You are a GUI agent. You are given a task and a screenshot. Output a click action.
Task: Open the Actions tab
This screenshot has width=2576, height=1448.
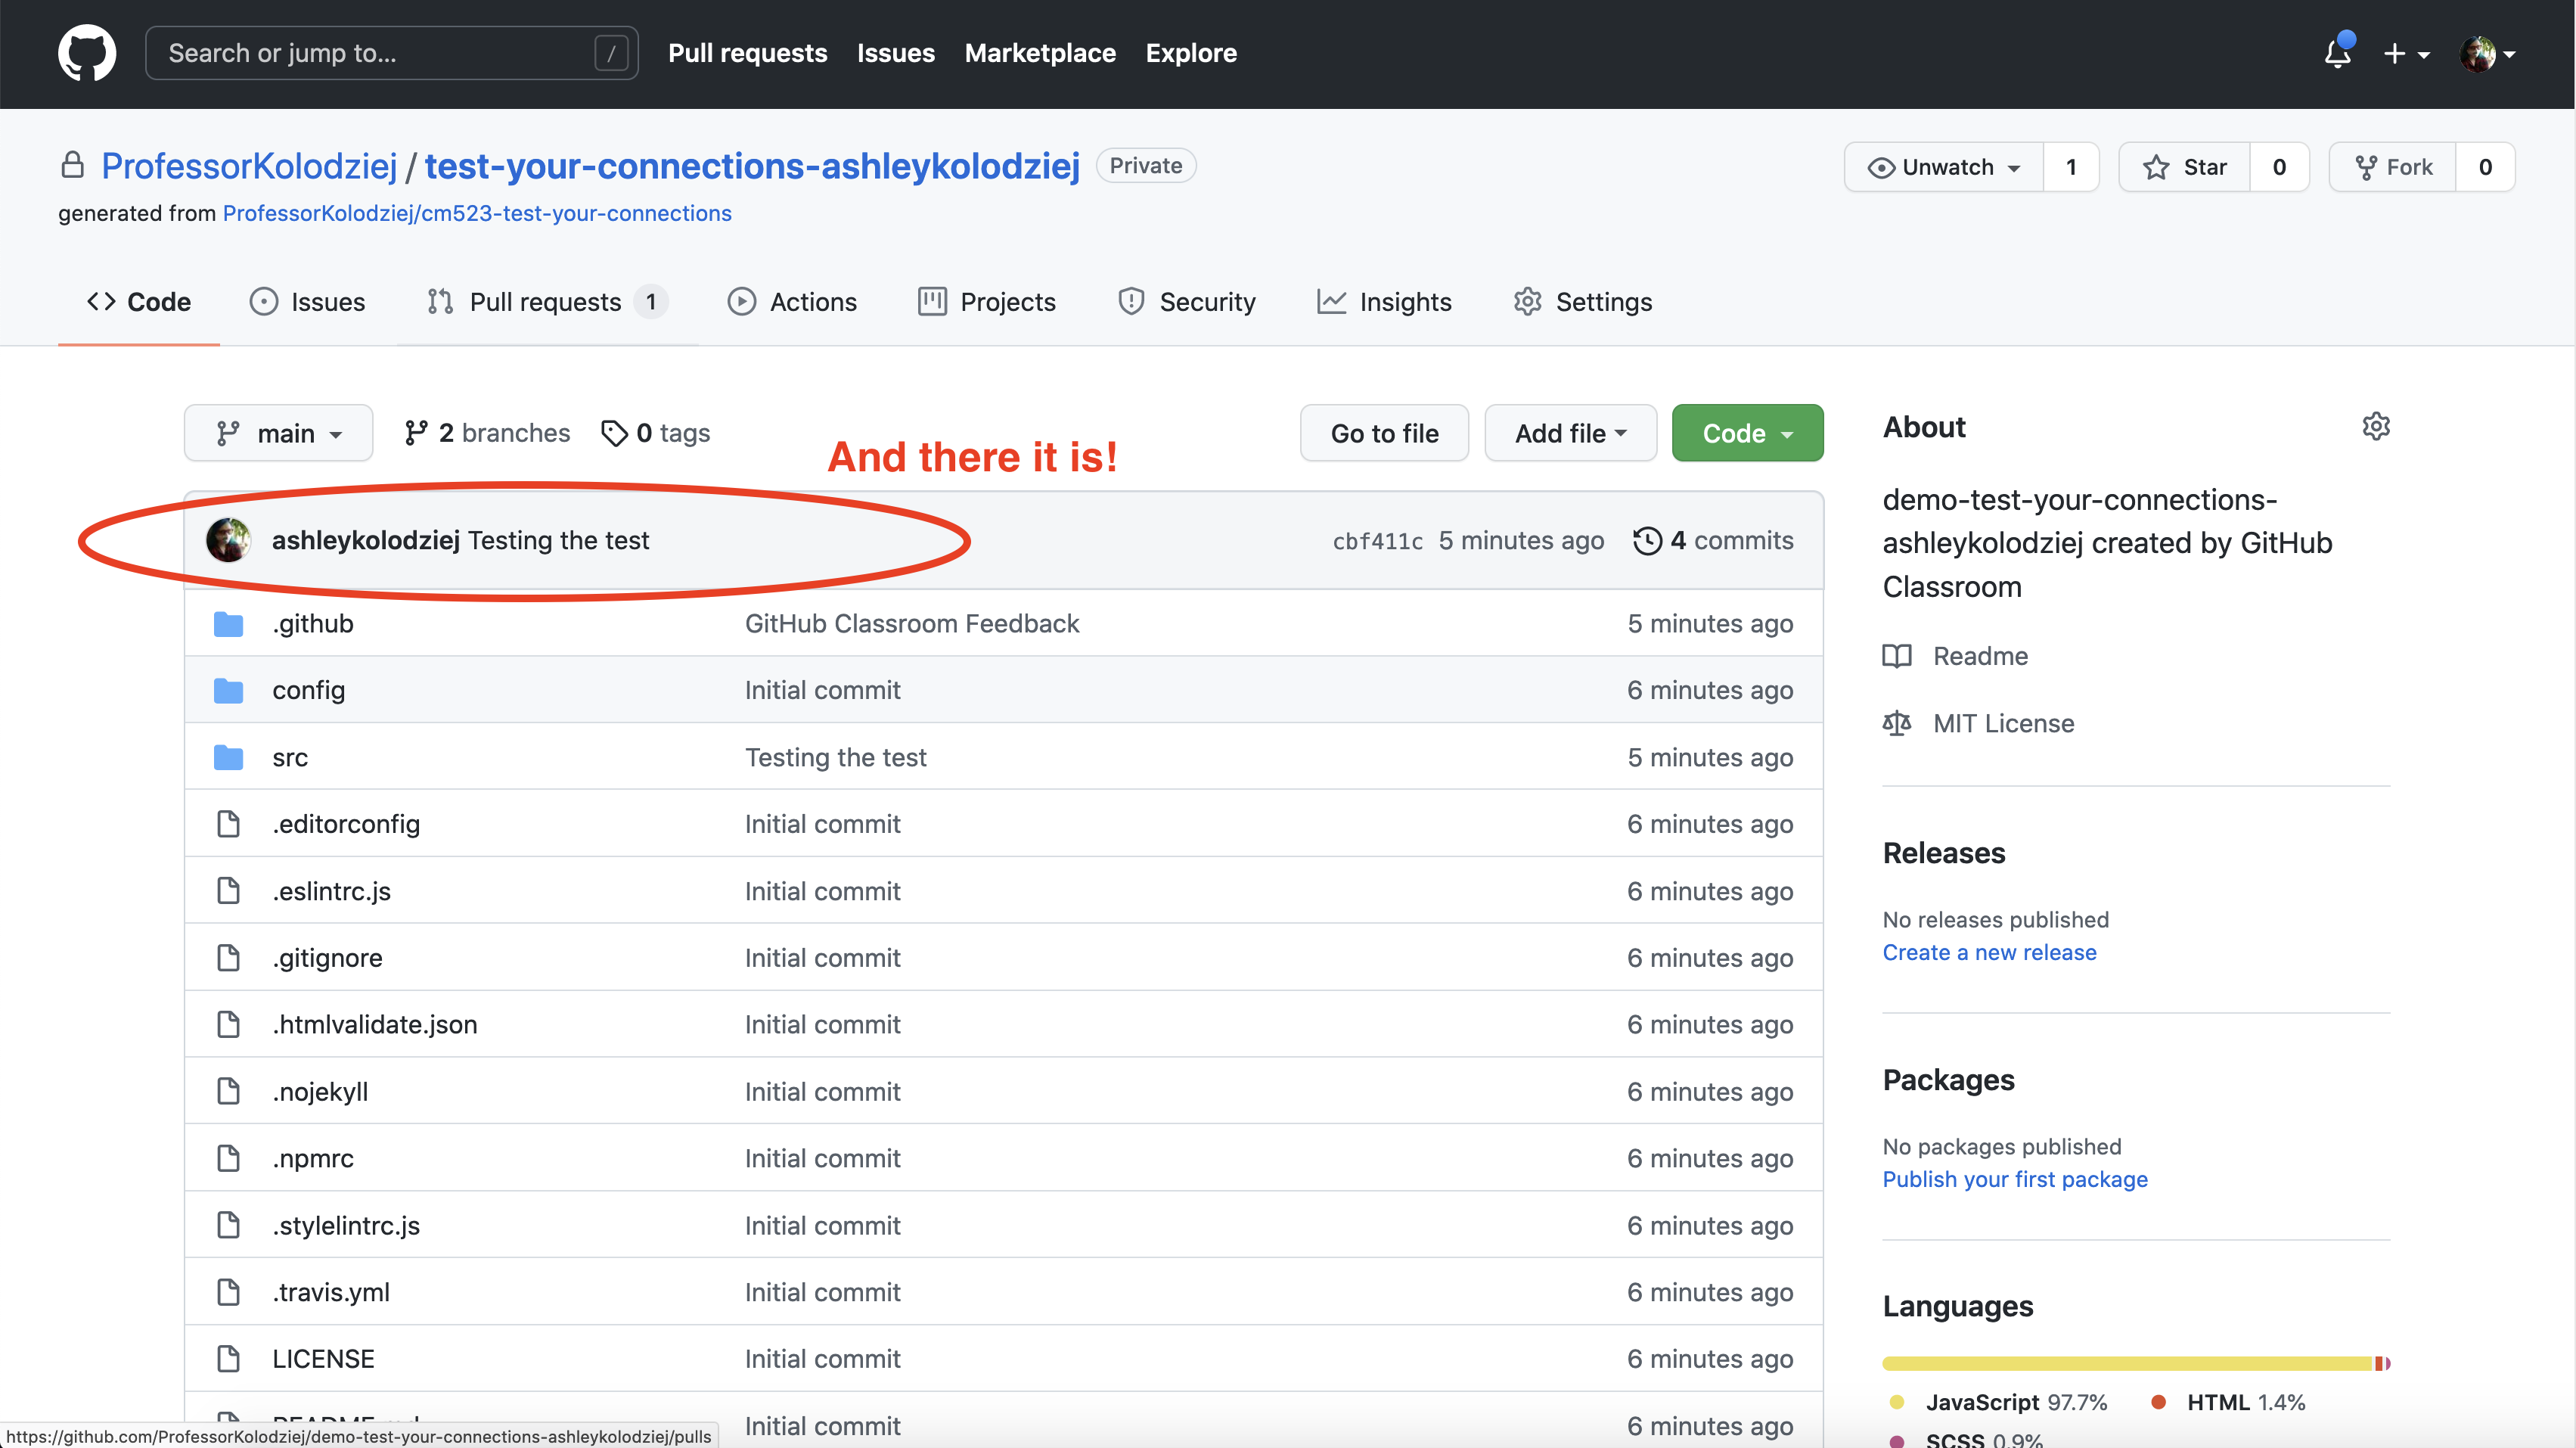(792, 302)
